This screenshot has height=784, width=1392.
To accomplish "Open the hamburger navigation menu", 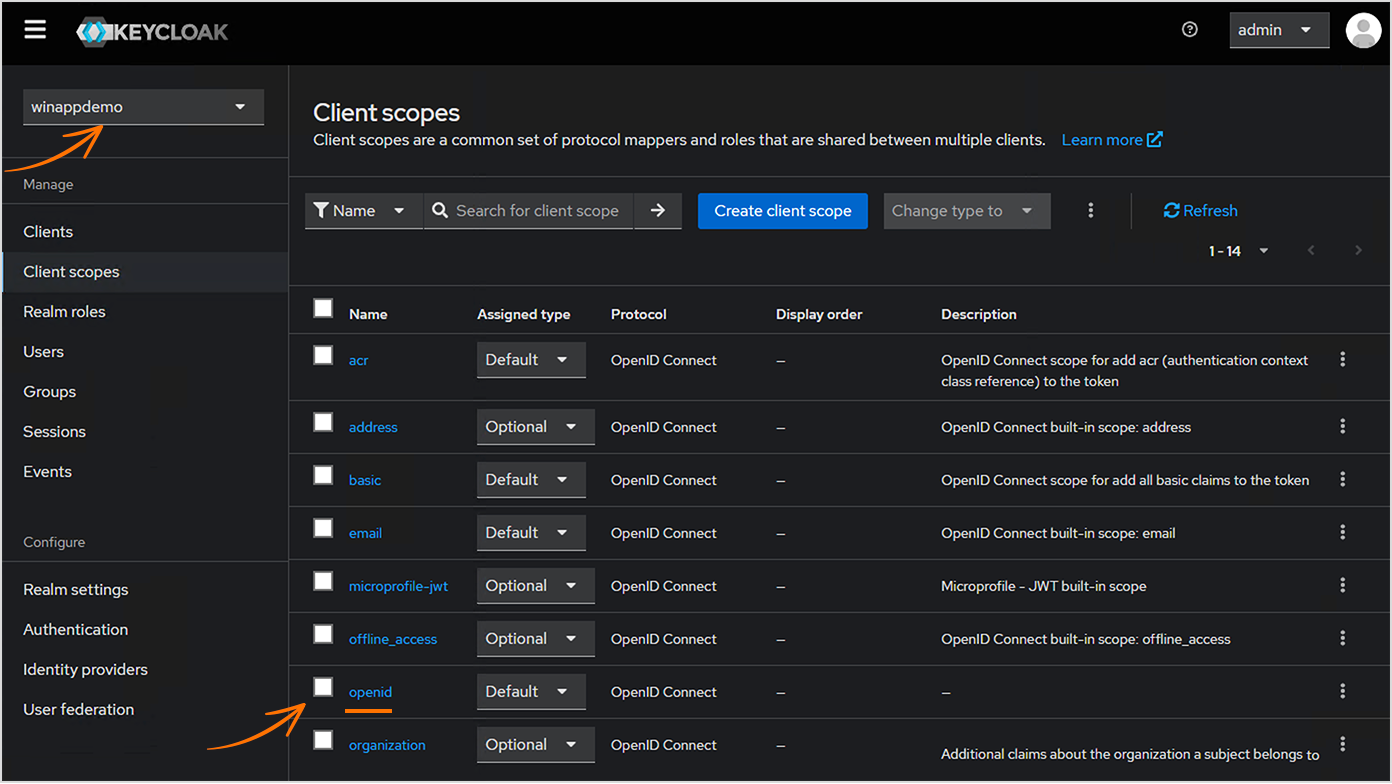I will 35,30.
